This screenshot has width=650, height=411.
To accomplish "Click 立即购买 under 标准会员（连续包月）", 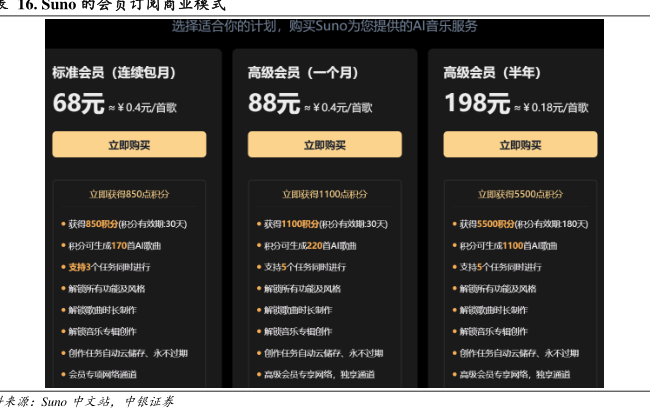I will pos(129,145).
